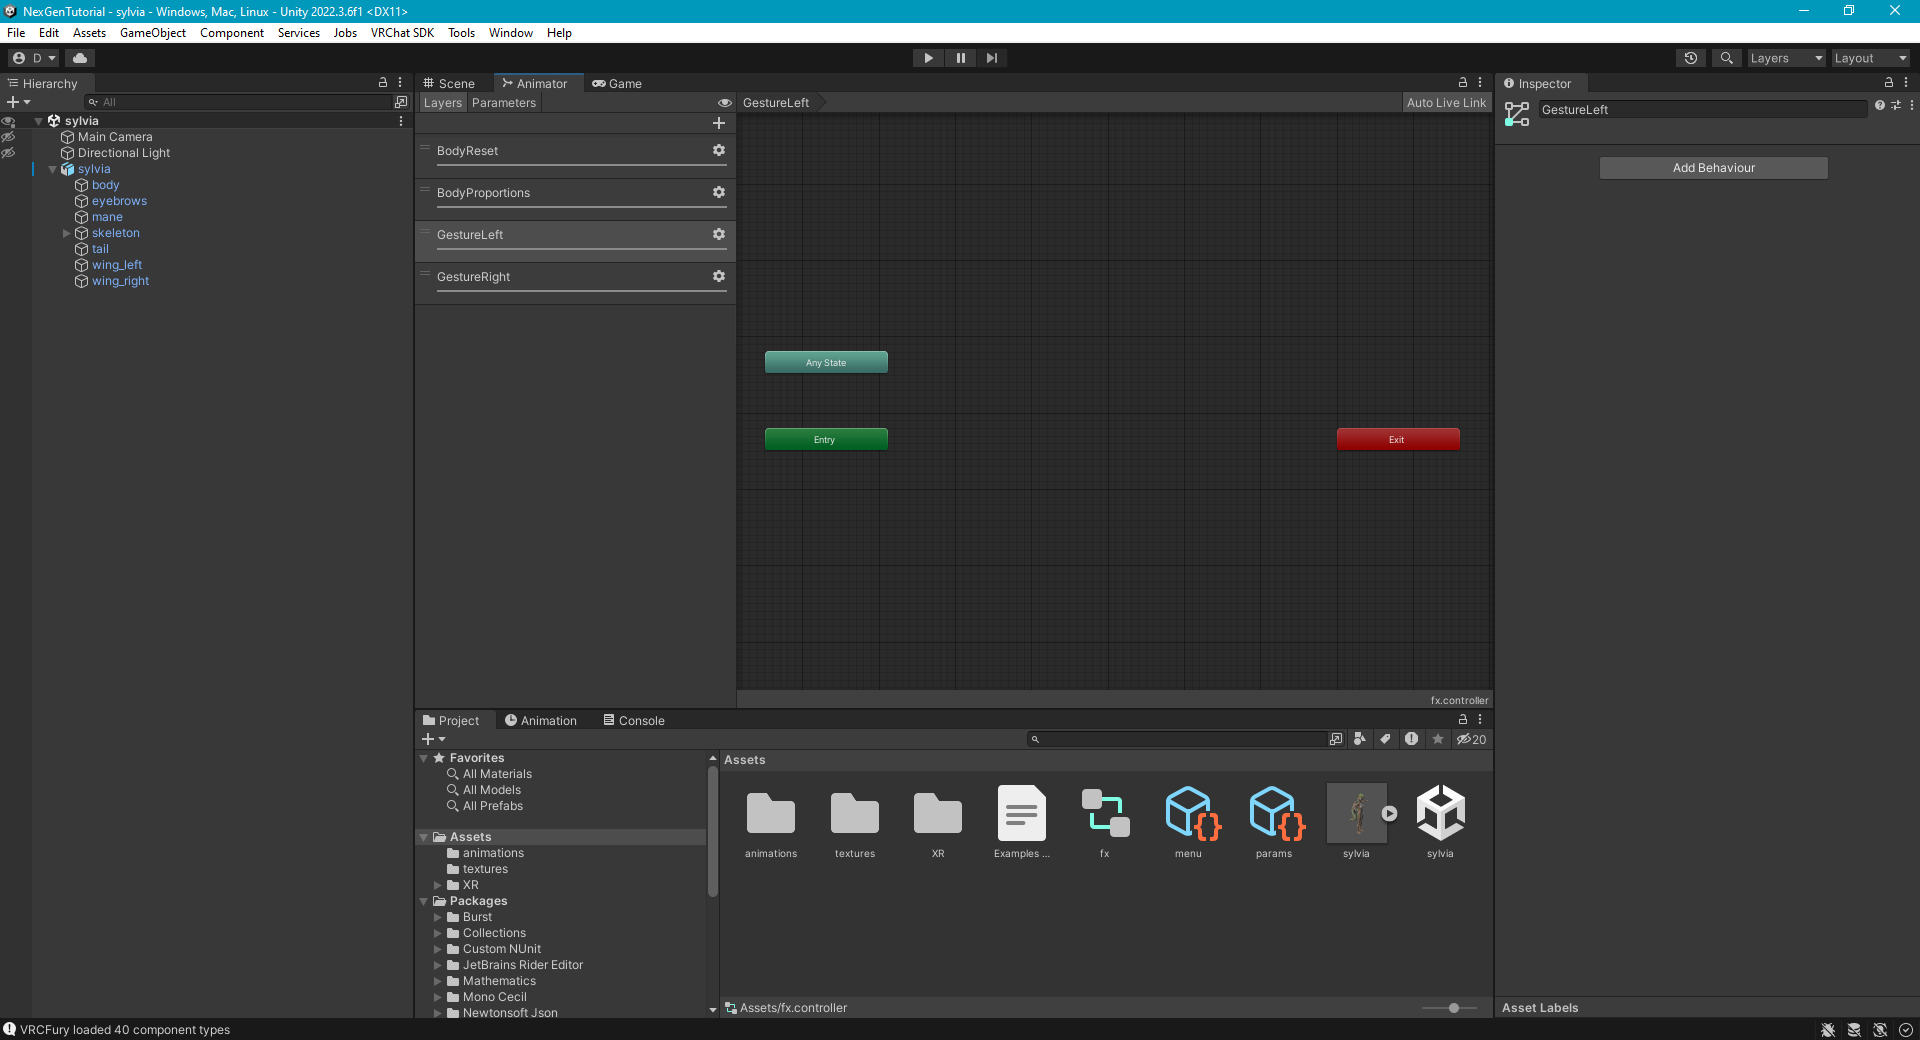
Task: Filter Project assets by label tag
Action: pyautogui.click(x=1385, y=739)
